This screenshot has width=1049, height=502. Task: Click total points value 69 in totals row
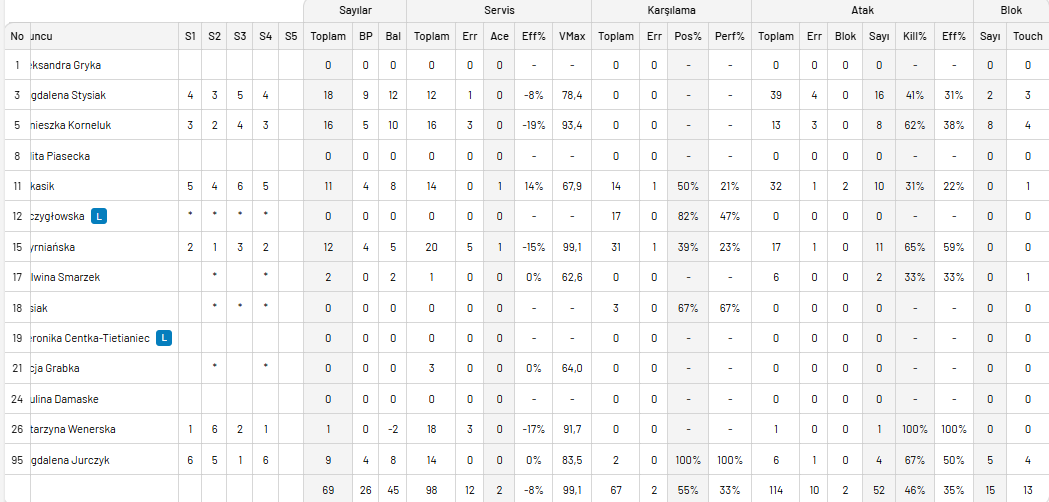328,490
